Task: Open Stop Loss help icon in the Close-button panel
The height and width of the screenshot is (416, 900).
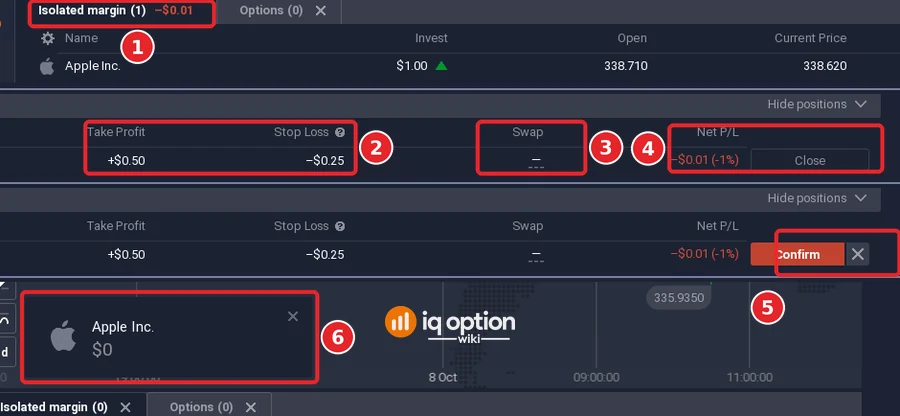Action: click(x=340, y=133)
